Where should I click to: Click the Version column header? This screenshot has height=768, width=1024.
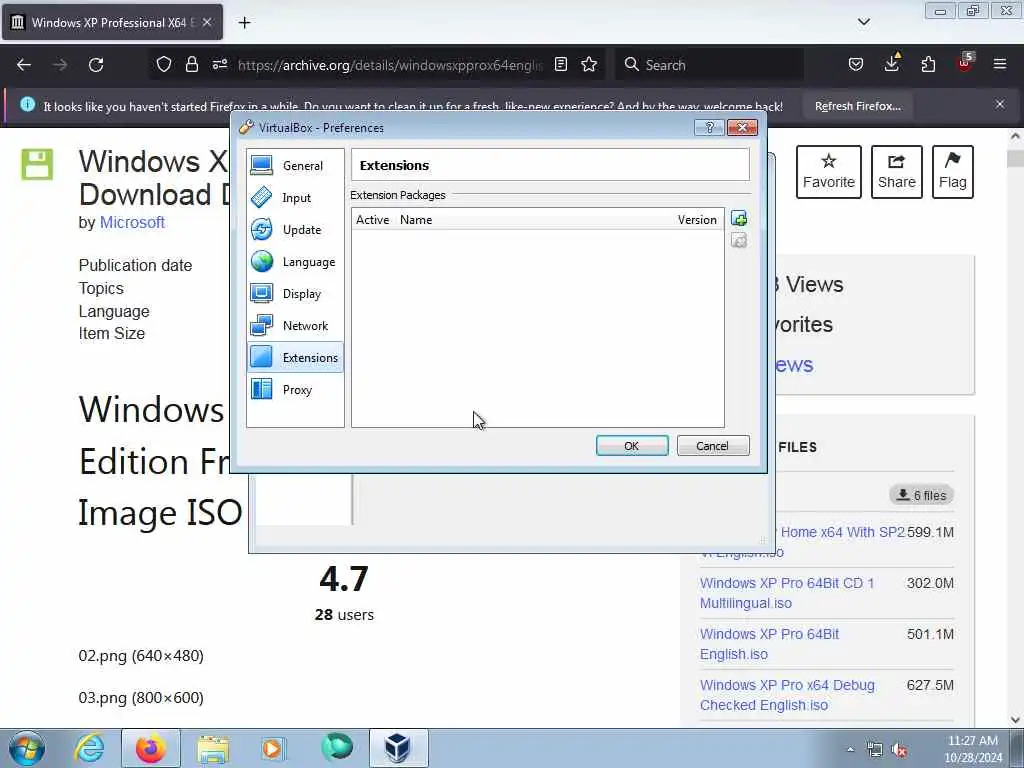tap(697, 220)
